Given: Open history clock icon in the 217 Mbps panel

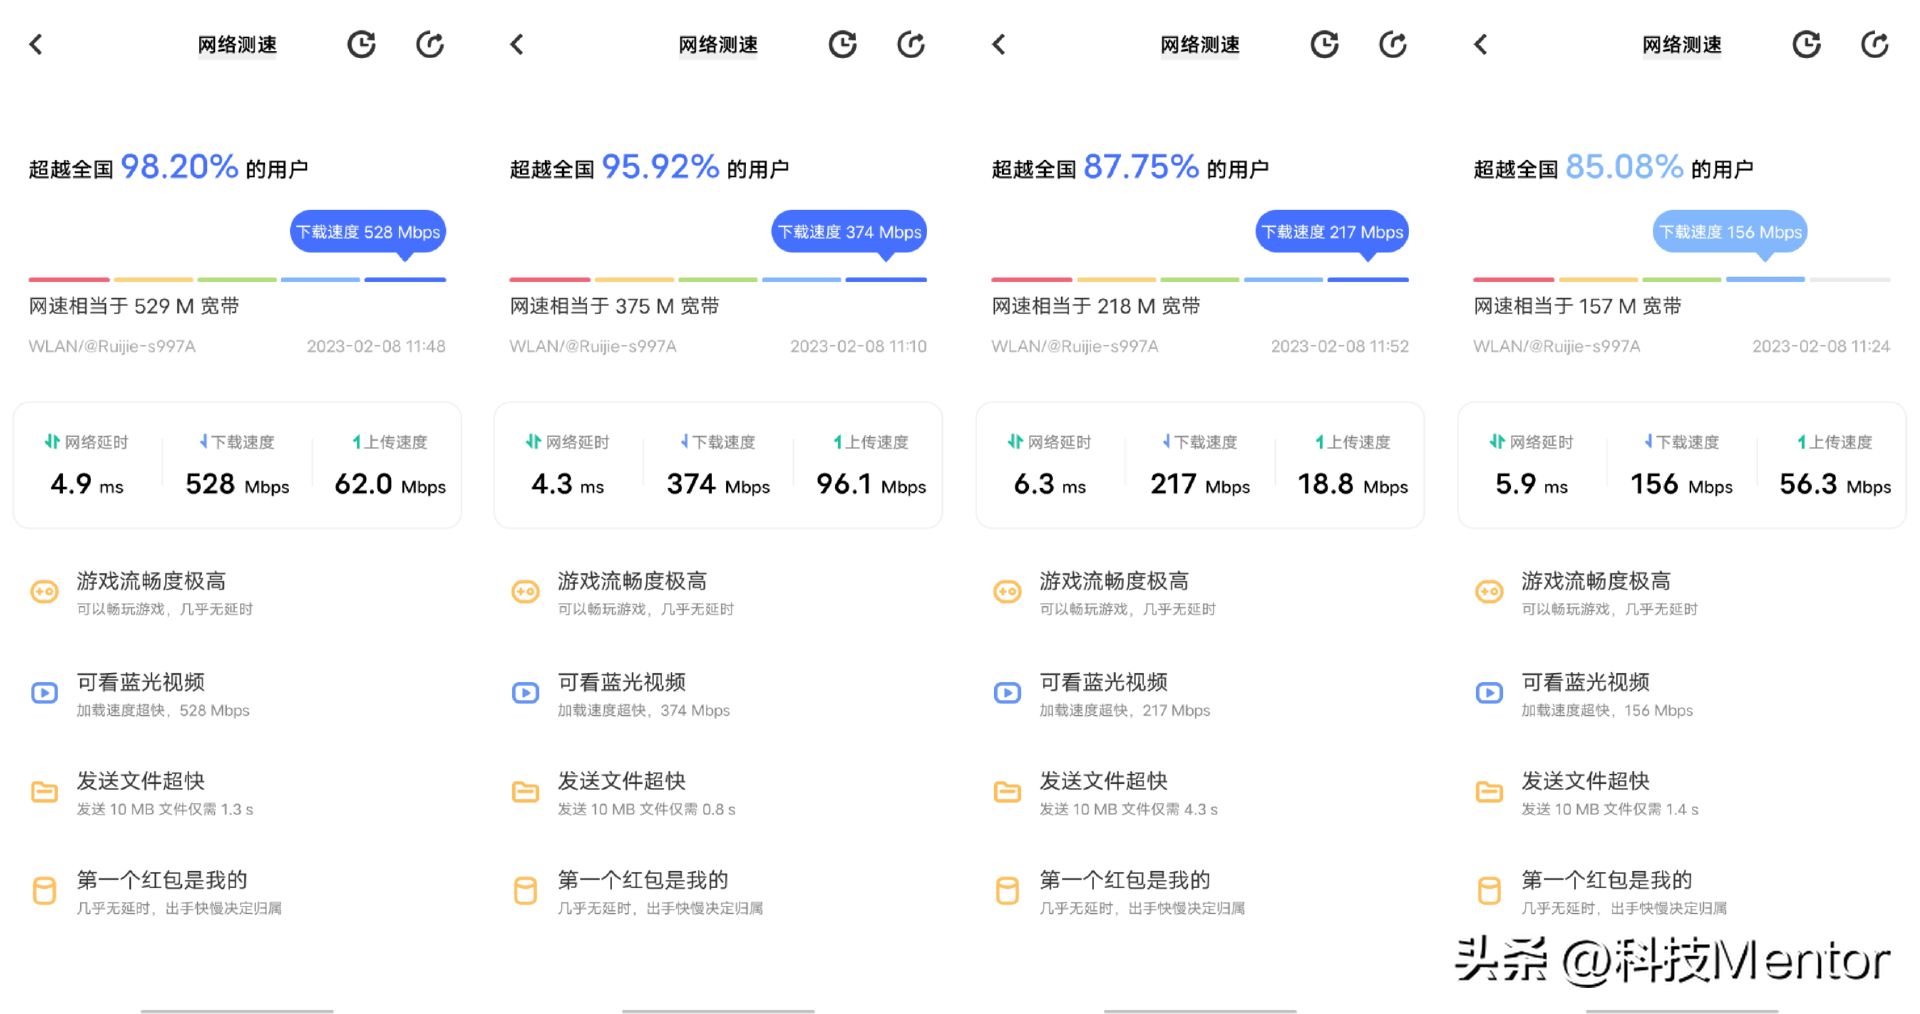Looking at the screenshot, I should [1324, 44].
